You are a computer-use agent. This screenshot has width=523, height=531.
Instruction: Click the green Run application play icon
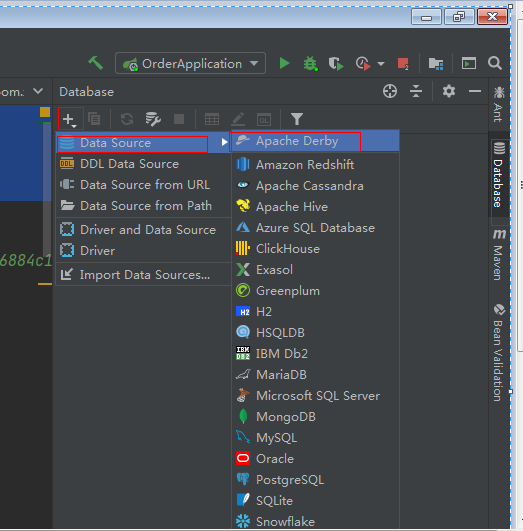(284, 63)
